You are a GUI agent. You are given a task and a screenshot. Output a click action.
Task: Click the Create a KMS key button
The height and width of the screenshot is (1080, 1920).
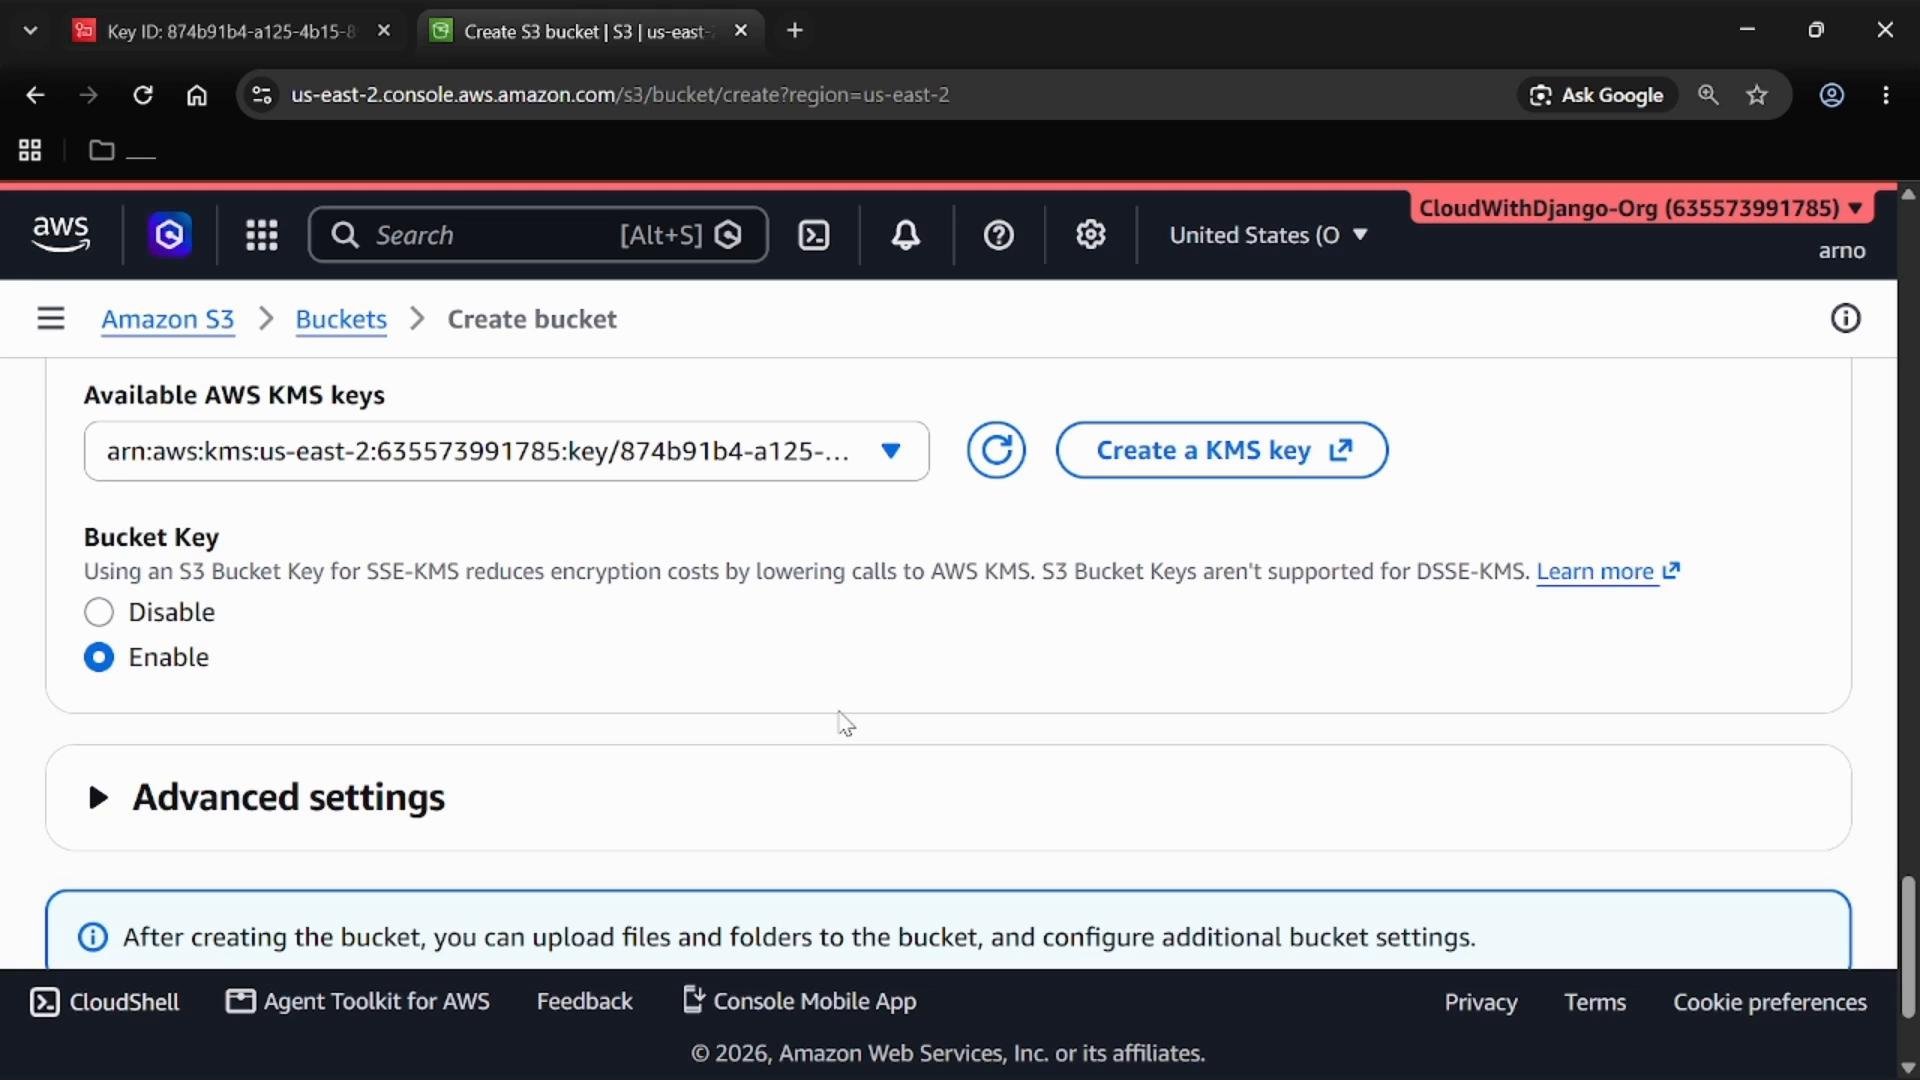pos(1222,450)
